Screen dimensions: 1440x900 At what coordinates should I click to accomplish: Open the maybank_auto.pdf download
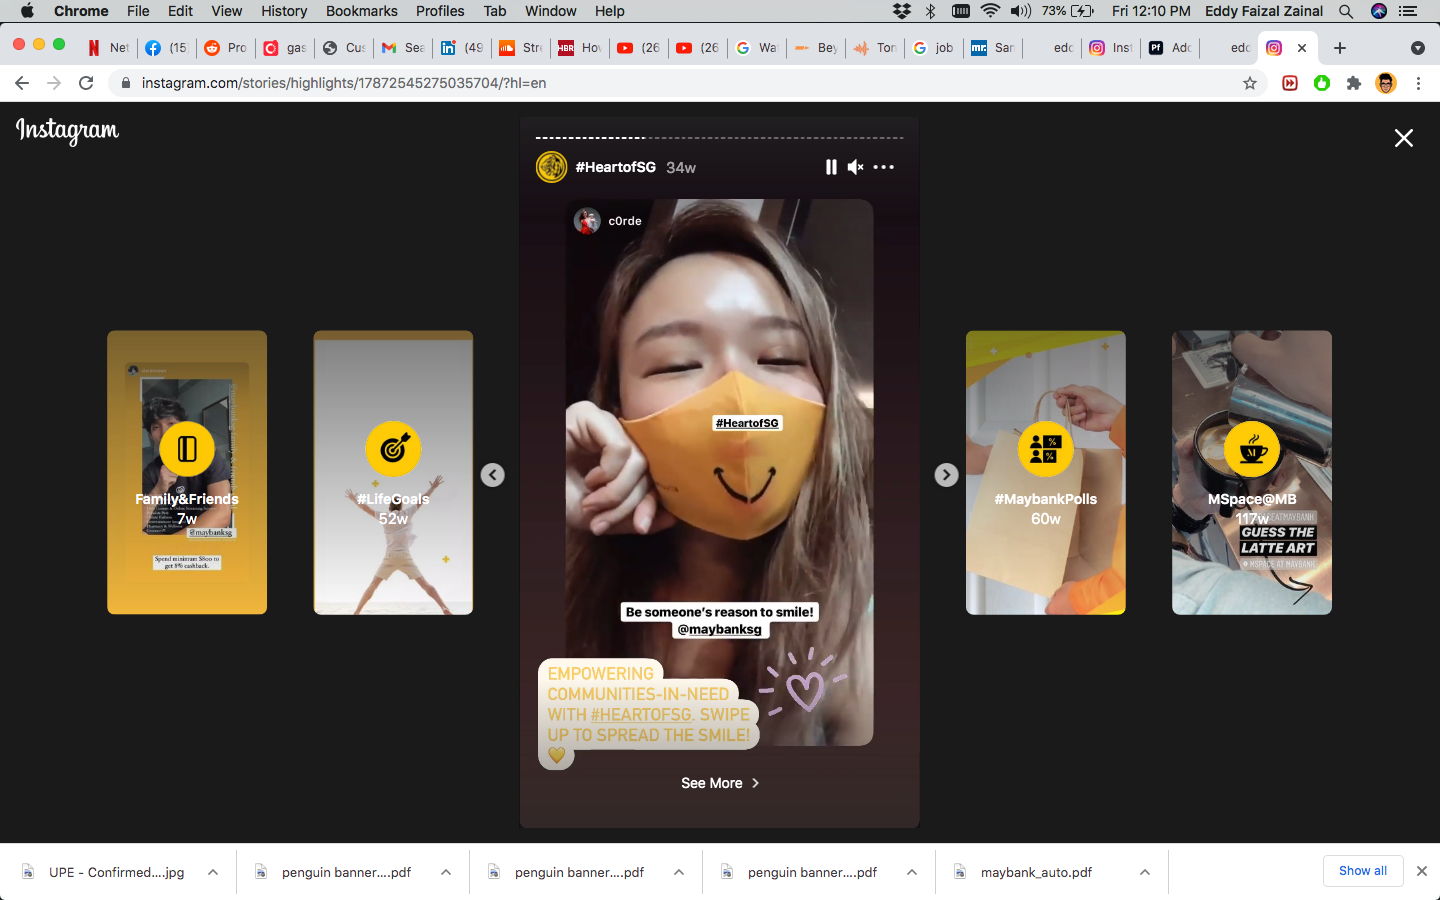(x=1036, y=872)
